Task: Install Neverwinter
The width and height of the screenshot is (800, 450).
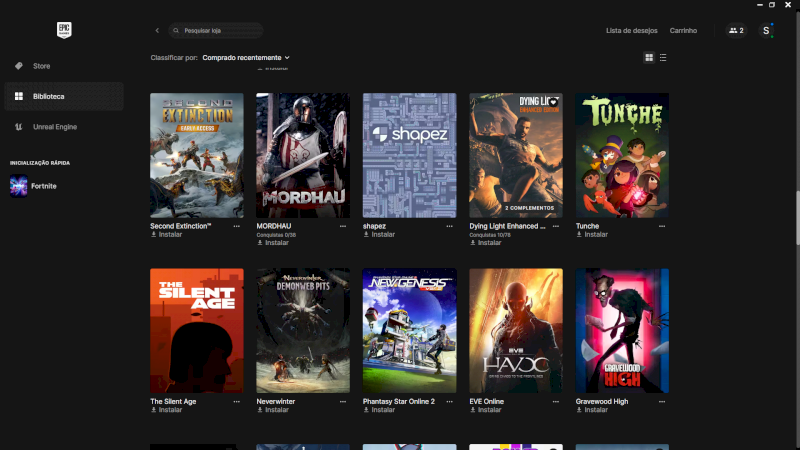Action: pos(273,410)
